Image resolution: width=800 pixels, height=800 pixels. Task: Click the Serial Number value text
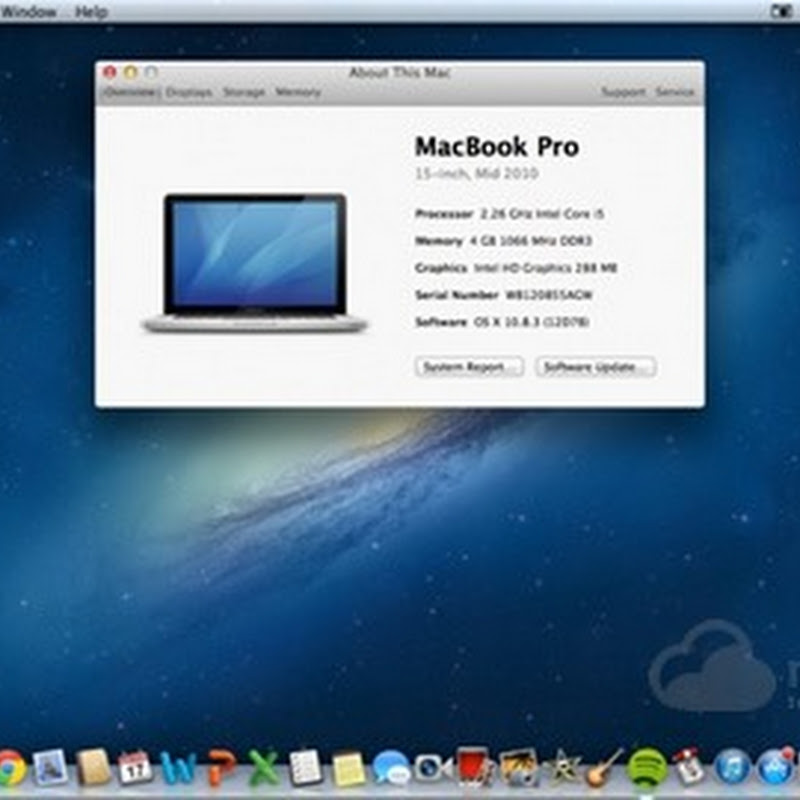click(x=549, y=295)
